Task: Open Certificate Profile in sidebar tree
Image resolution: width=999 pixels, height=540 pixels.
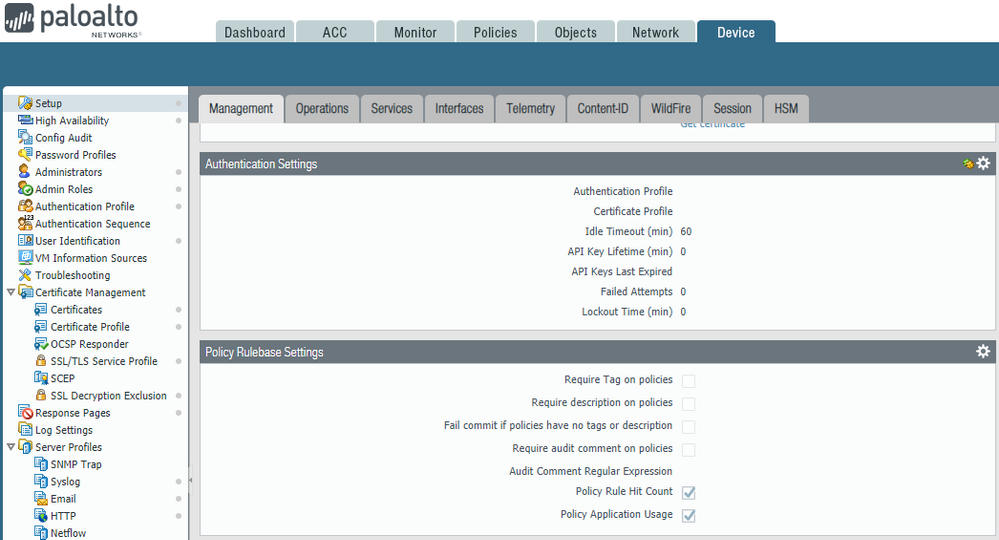Action: pos(90,327)
